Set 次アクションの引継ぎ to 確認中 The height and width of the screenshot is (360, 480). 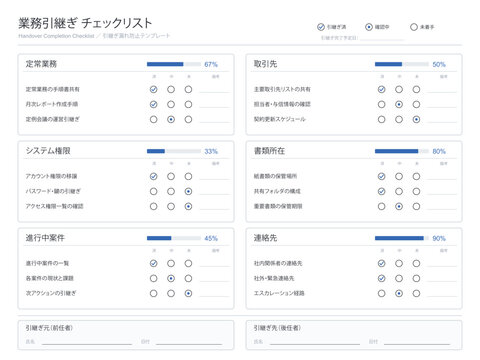click(x=171, y=293)
